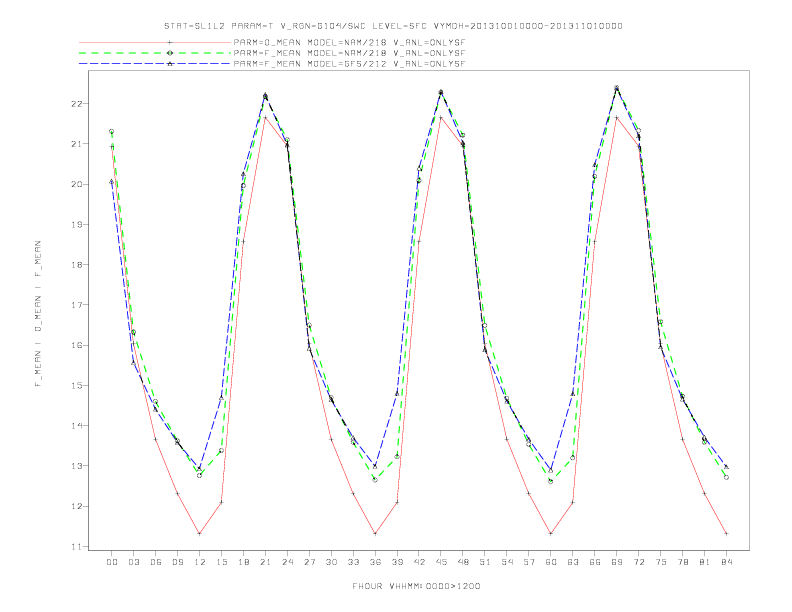Click the chart title starting with STAT=SL1L2

click(x=393, y=26)
